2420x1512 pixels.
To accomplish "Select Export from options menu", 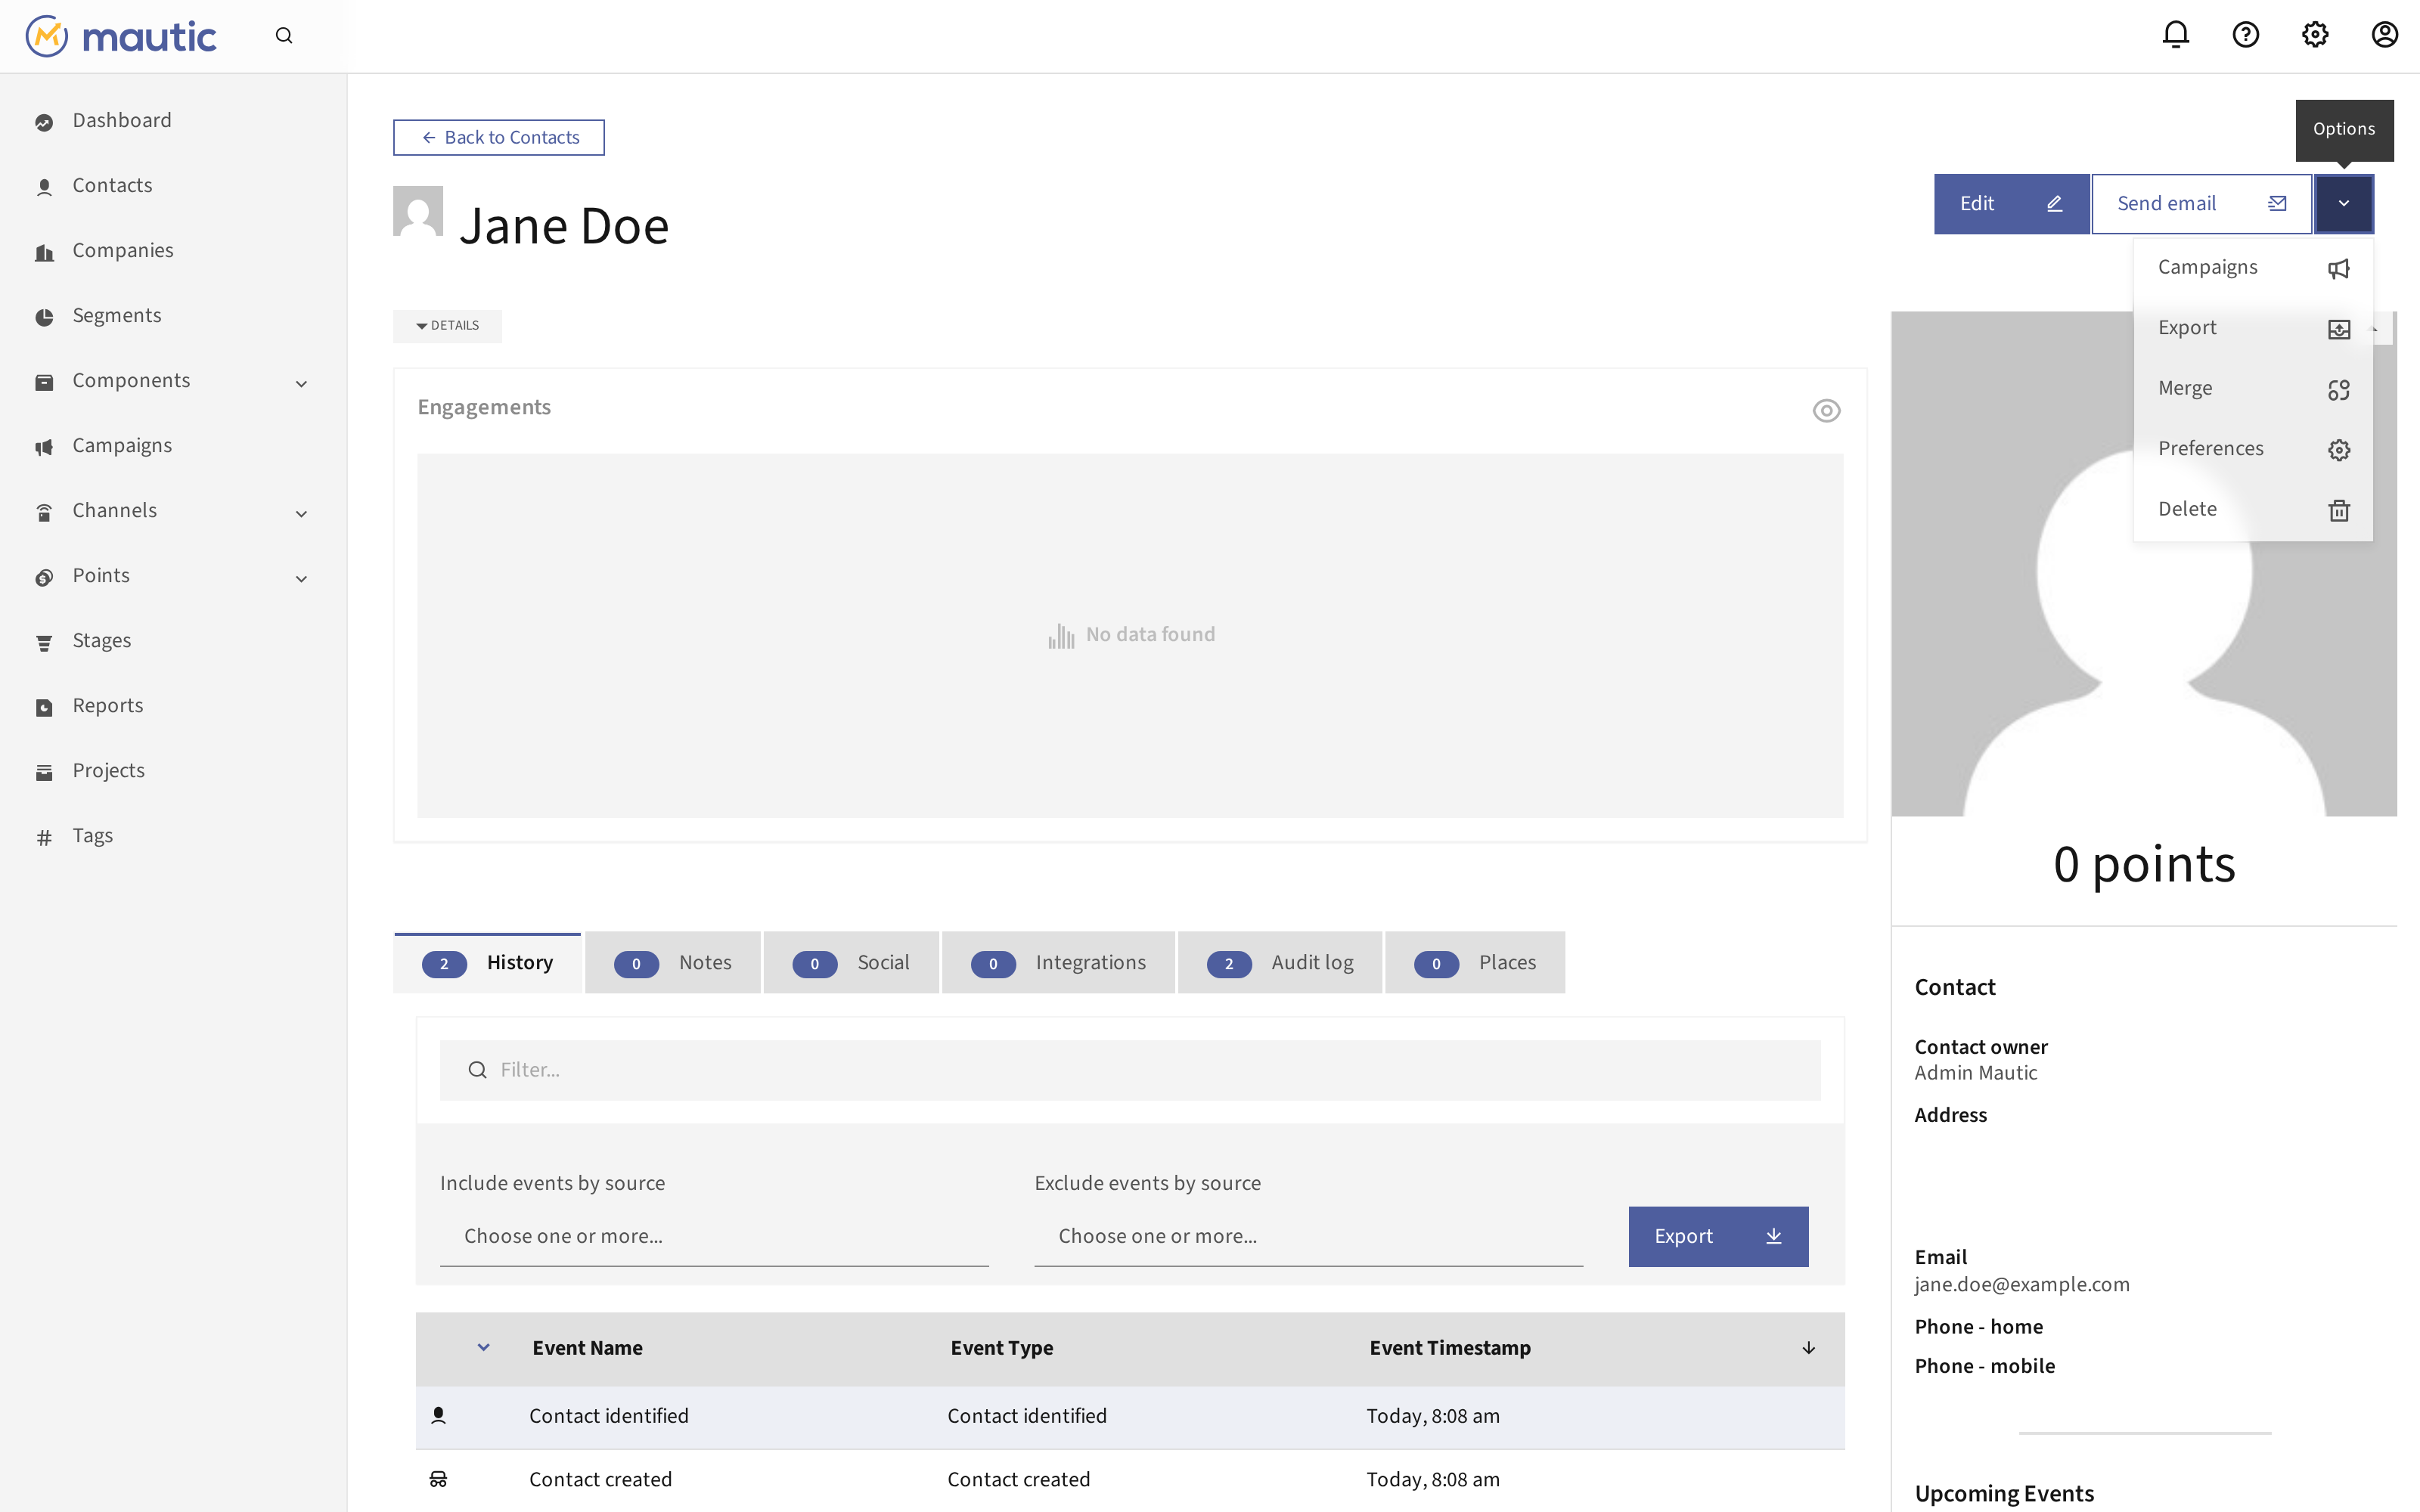I will coord(2252,328).
